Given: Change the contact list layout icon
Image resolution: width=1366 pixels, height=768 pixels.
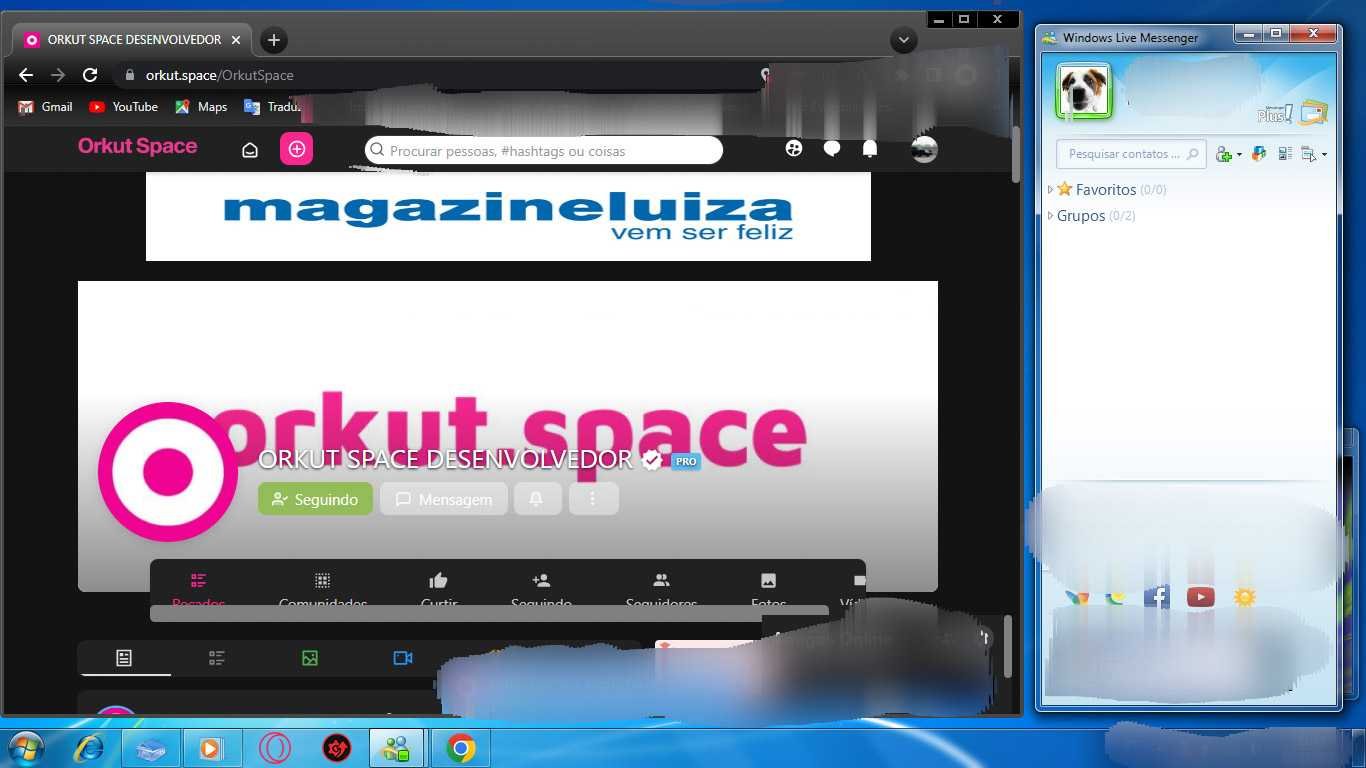Looking at the screenshot, I should [x=1285, y=154].
